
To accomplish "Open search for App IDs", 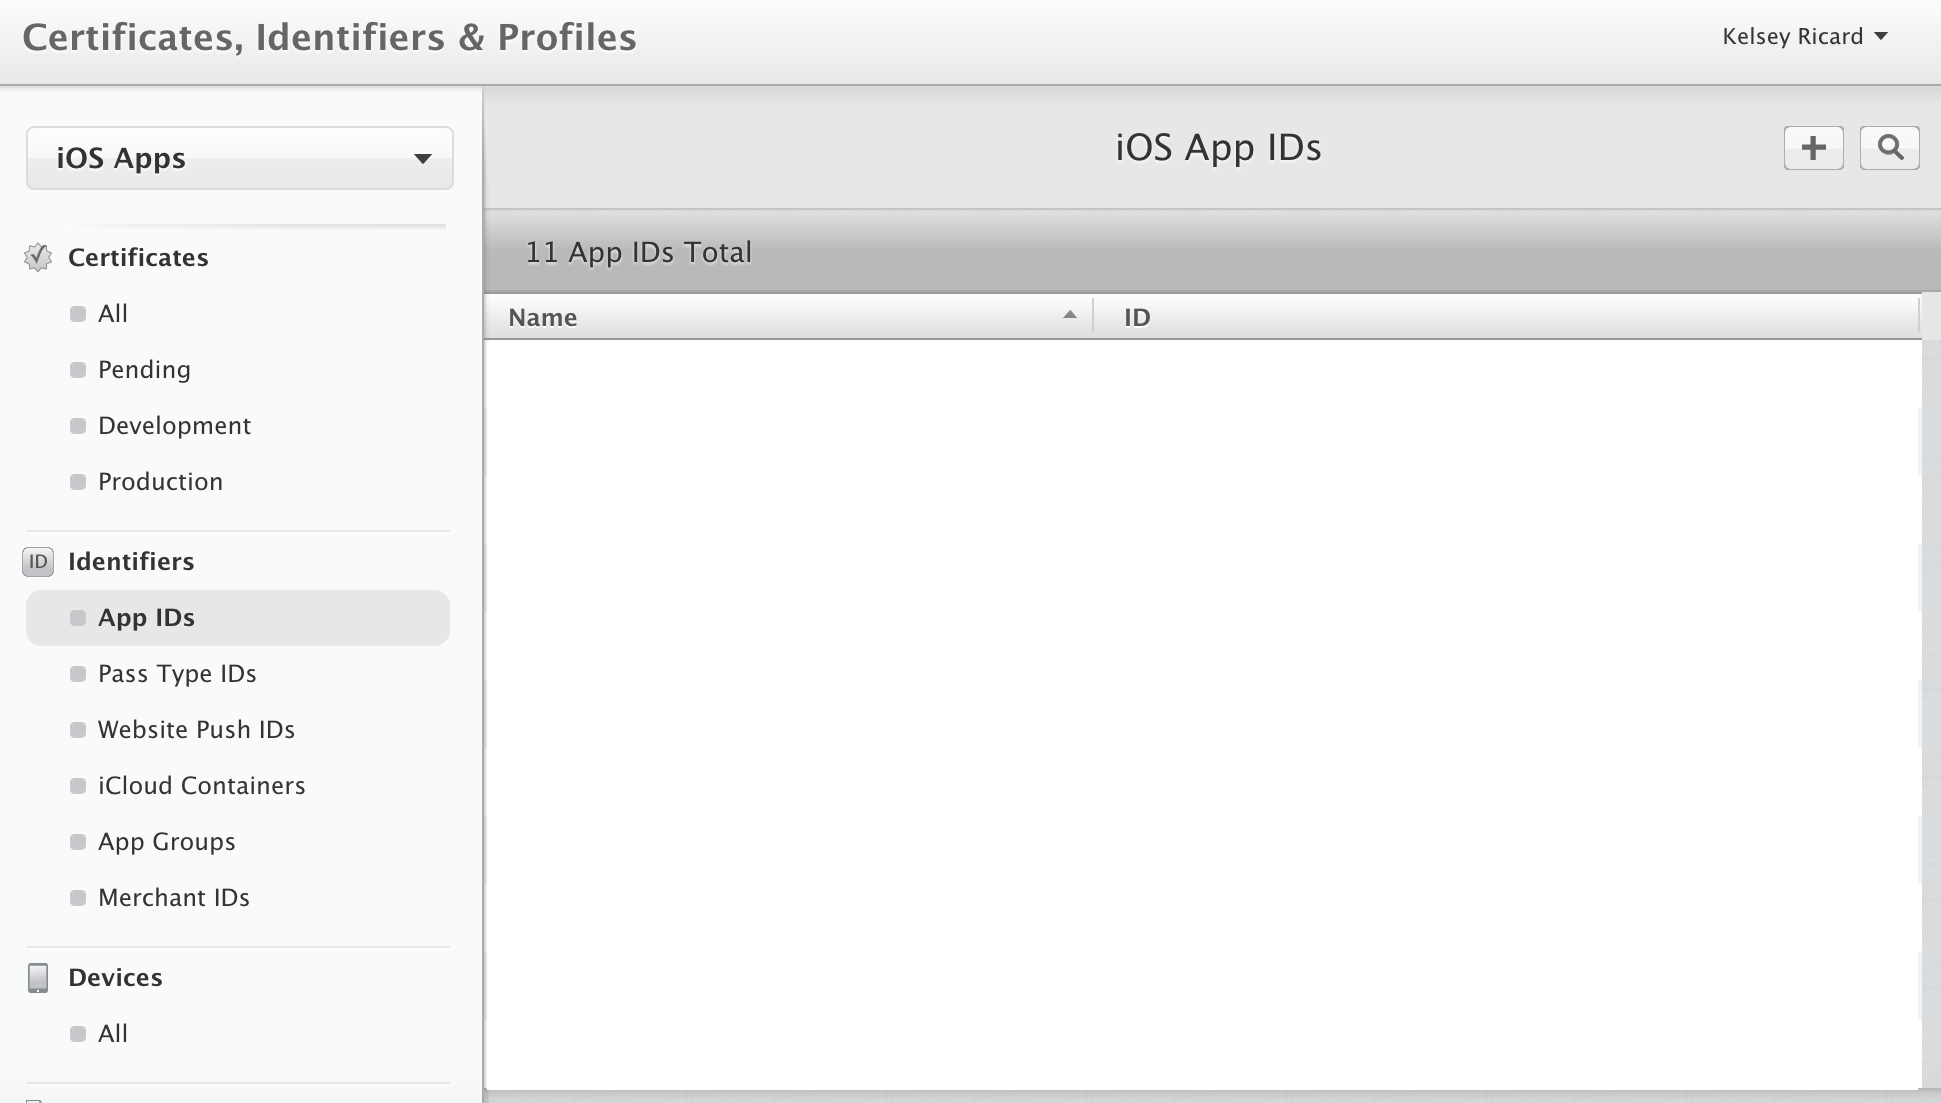I will click(x=1889, y=148).
